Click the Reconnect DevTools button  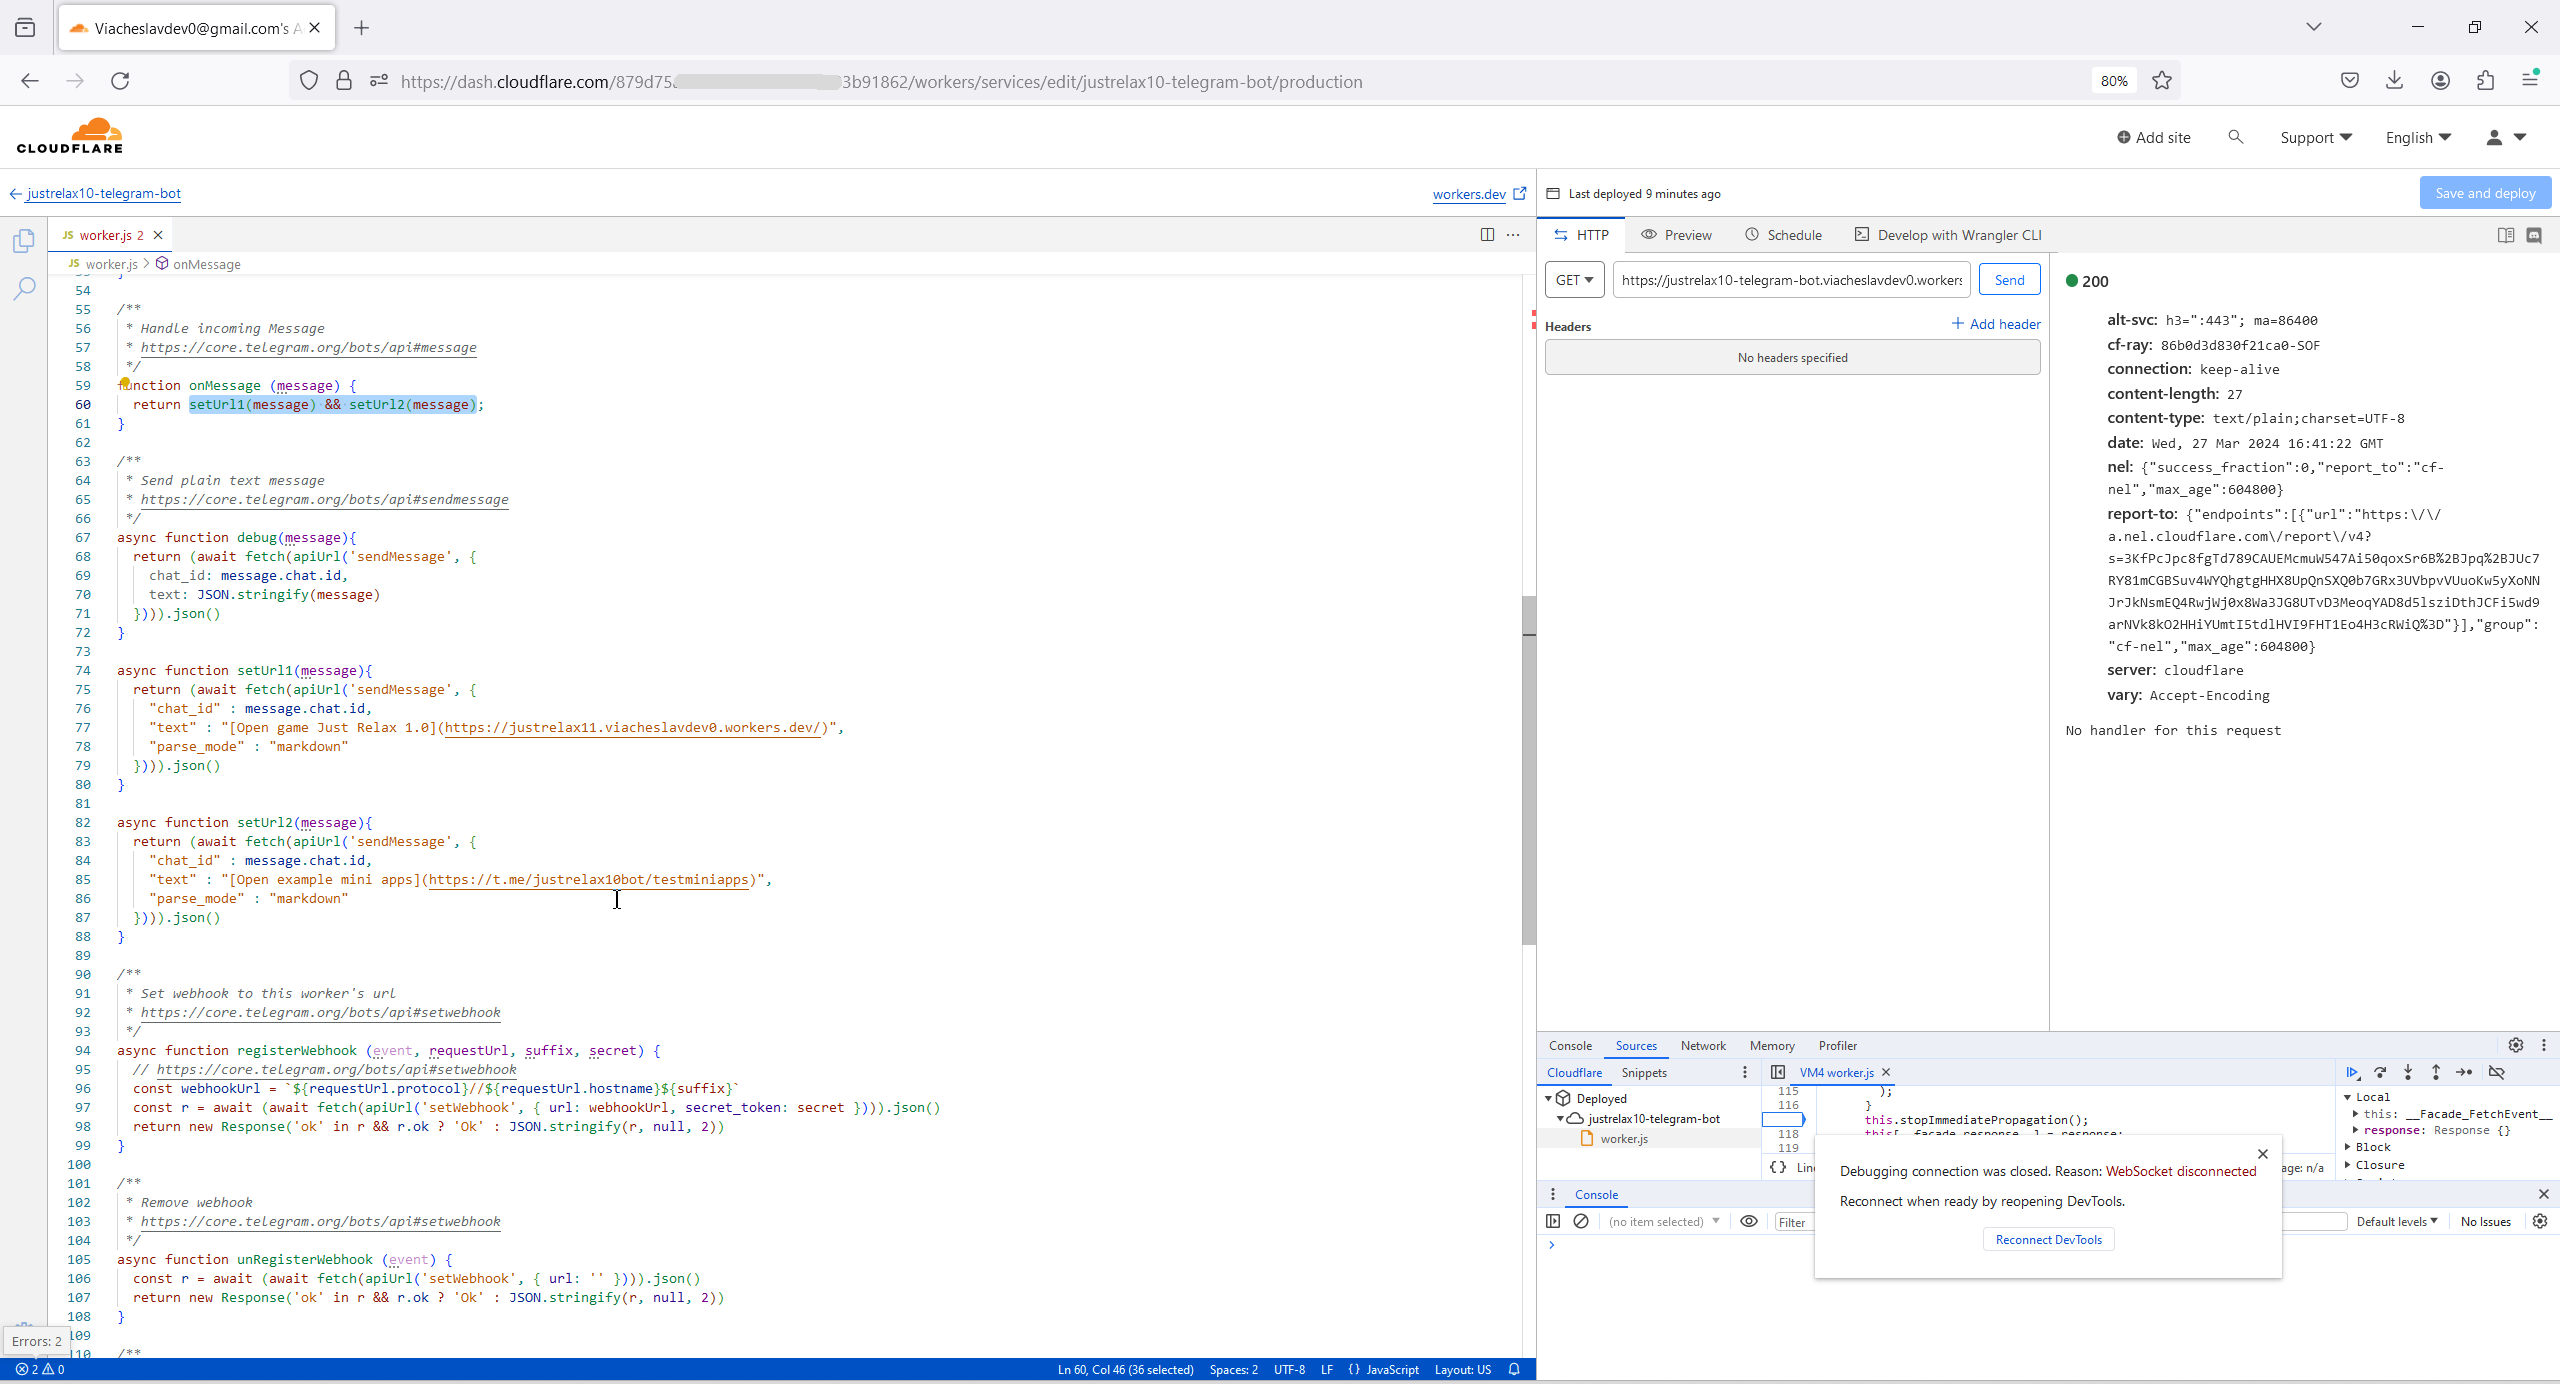[2048, 1239]
